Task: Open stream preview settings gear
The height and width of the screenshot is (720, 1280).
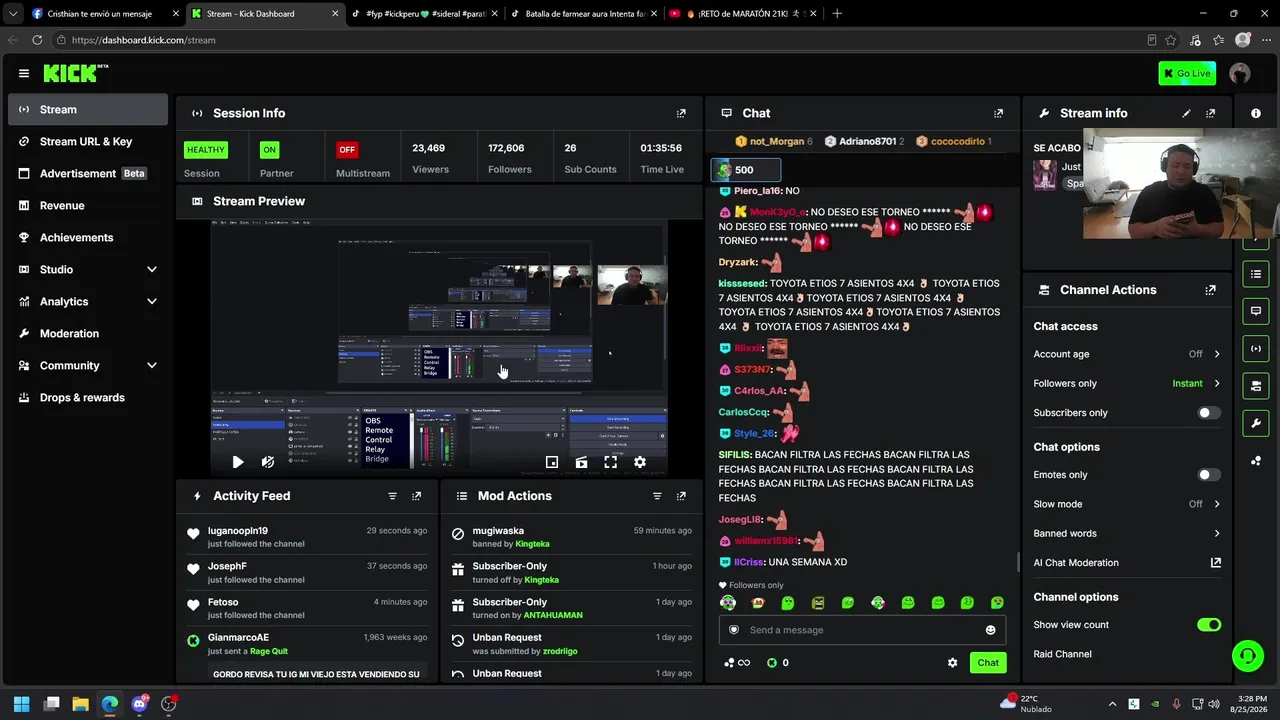Action: point(640,462)
